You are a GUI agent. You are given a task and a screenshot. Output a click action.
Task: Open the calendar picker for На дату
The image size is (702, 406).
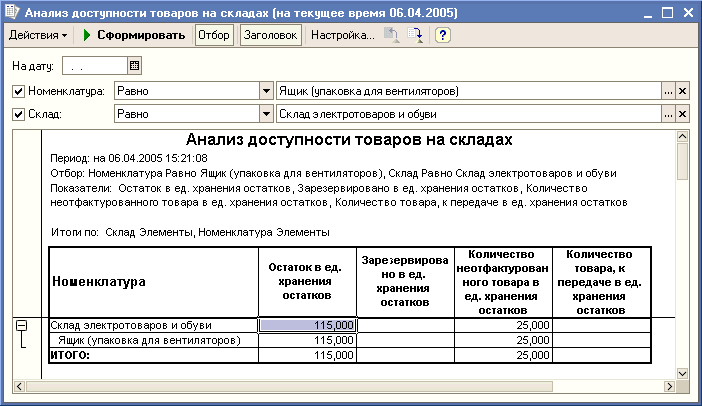pos(135,66)
